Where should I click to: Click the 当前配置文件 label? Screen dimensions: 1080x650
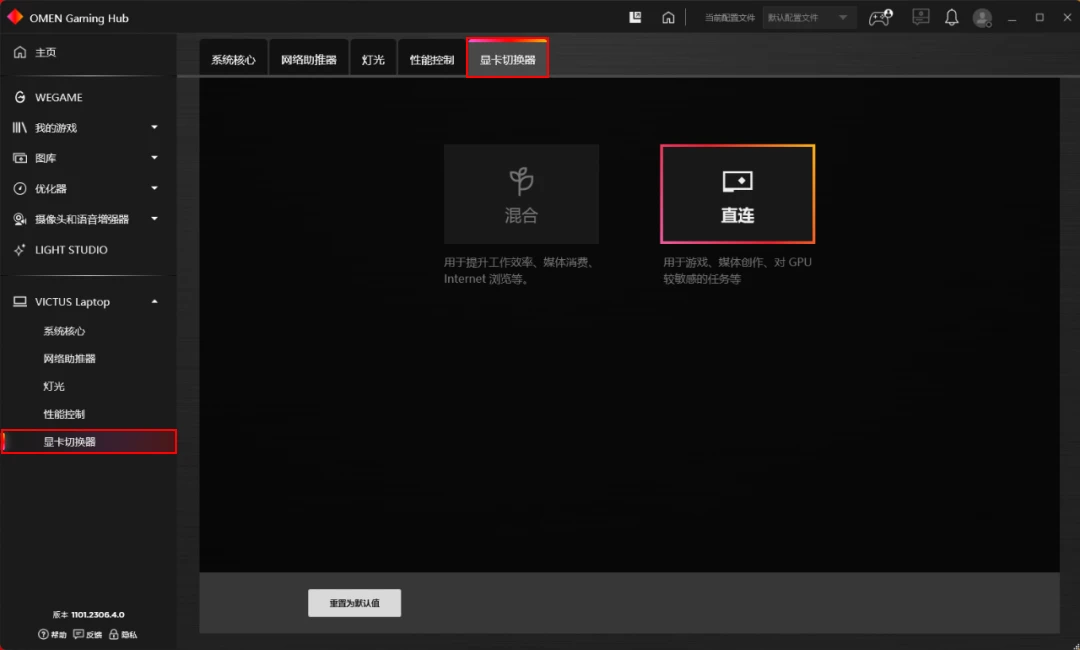729,17
